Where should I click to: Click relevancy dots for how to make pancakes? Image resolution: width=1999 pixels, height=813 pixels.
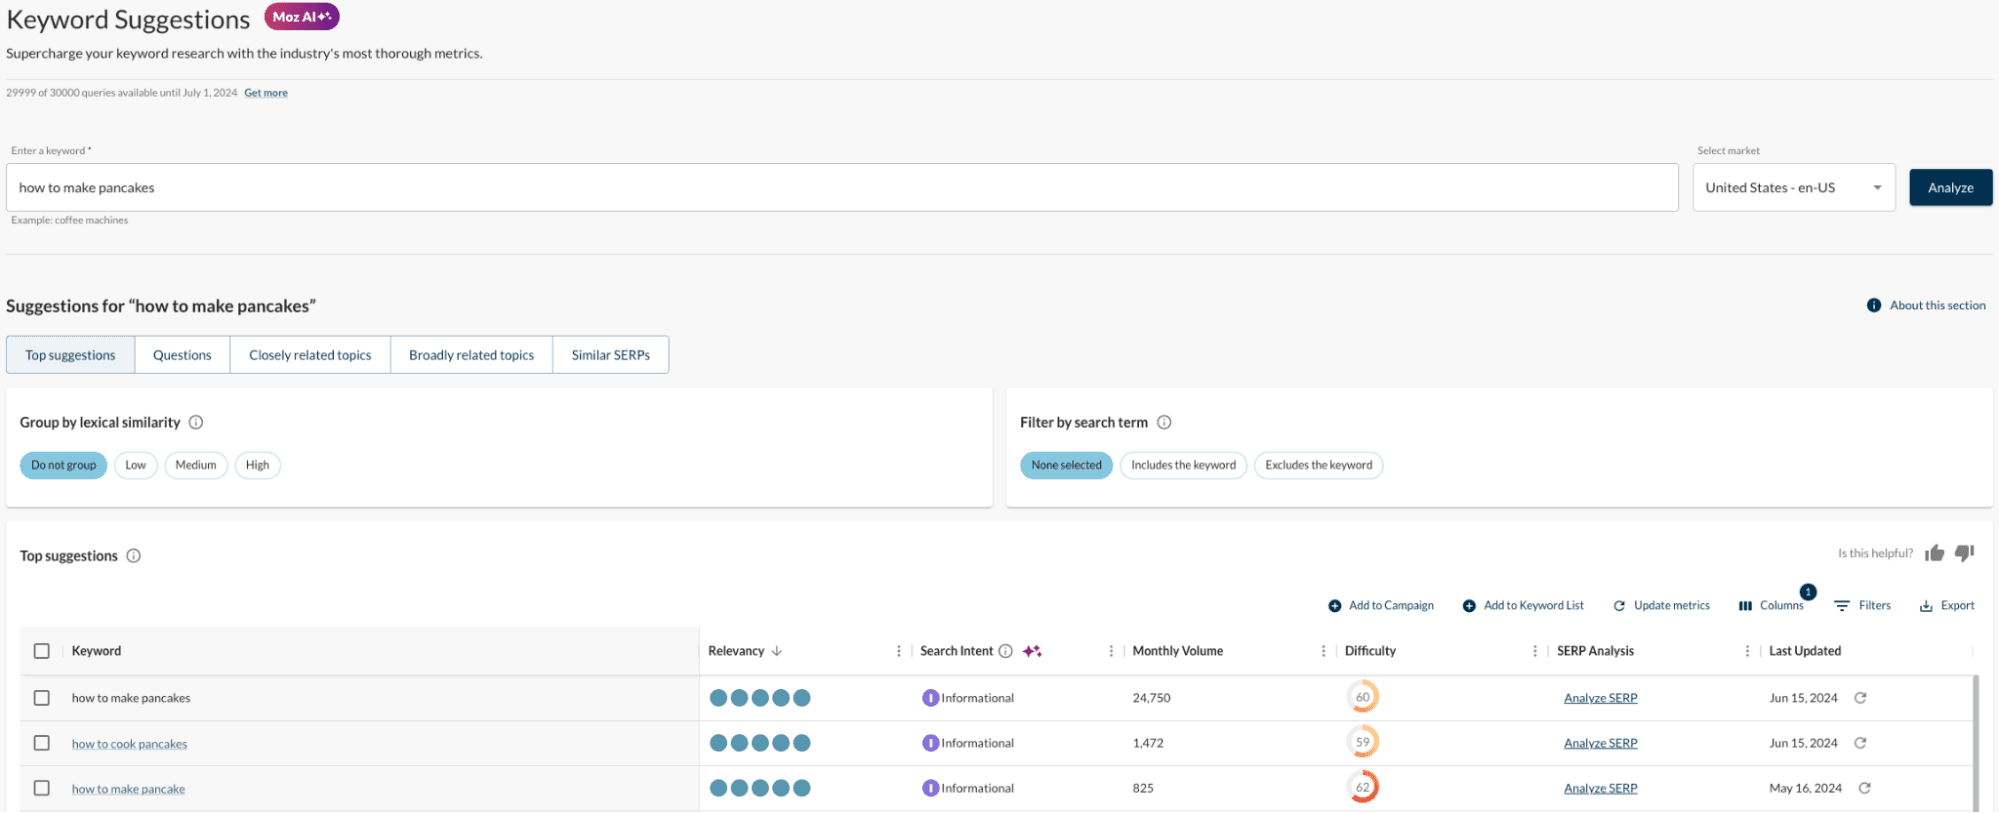pos(760,698)
